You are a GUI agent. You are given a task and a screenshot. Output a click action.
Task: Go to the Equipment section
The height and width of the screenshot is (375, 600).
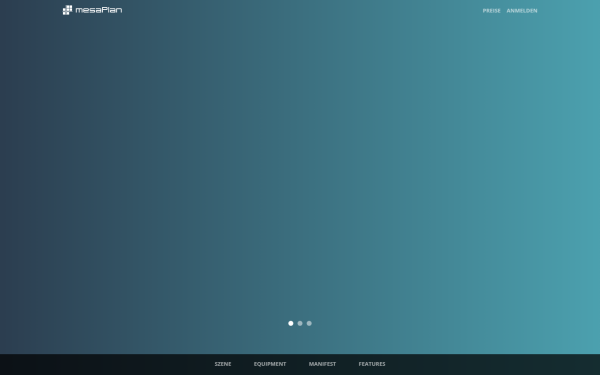click(270, 364)
